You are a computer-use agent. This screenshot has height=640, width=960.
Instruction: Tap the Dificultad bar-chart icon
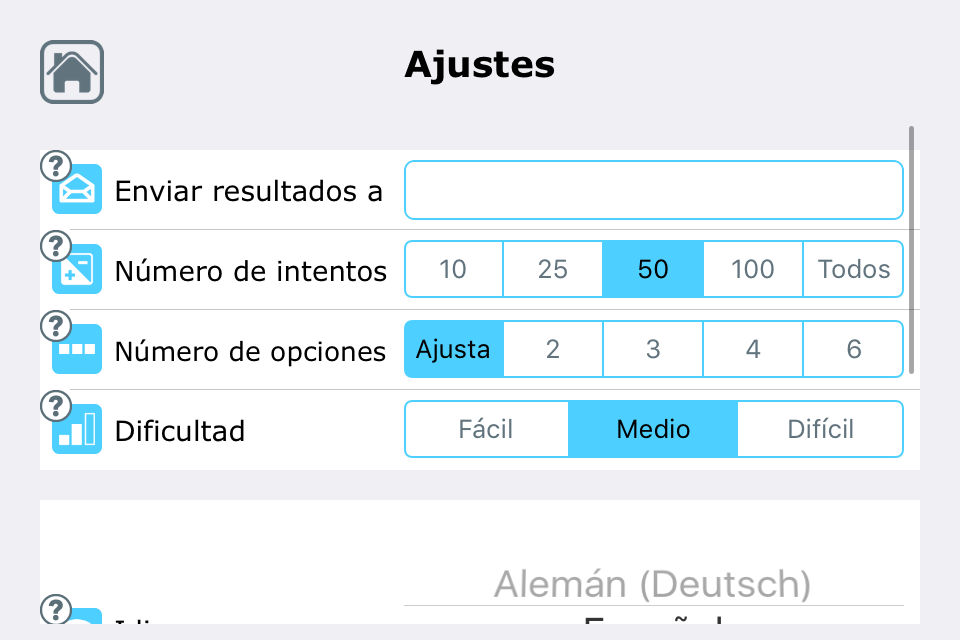pyautogui.click(x=77, y=430)
